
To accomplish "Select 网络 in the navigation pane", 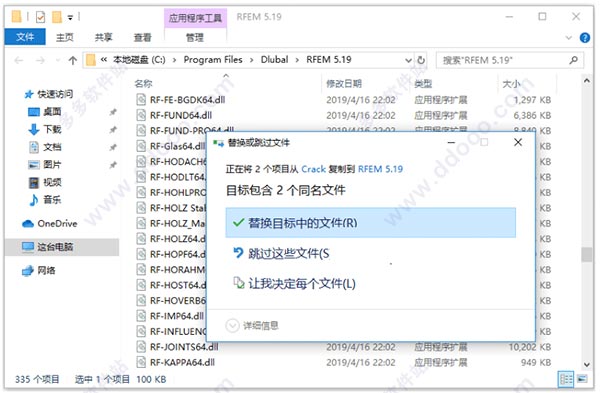I will (x=46, y=271).
